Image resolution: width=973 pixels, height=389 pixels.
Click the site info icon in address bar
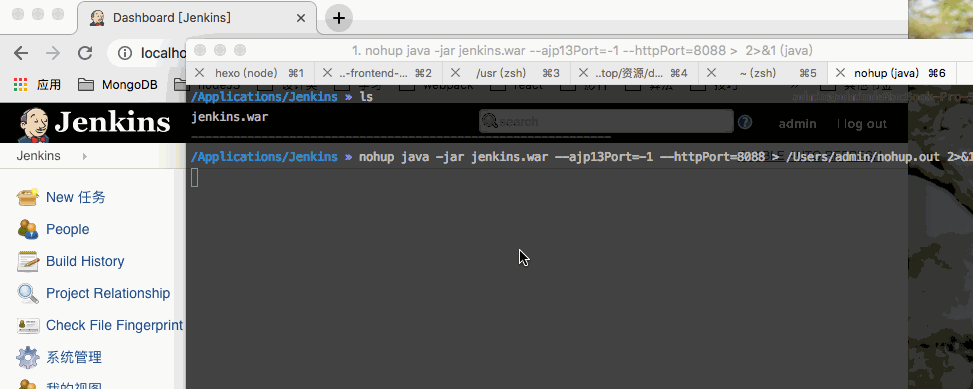[125, 53]
